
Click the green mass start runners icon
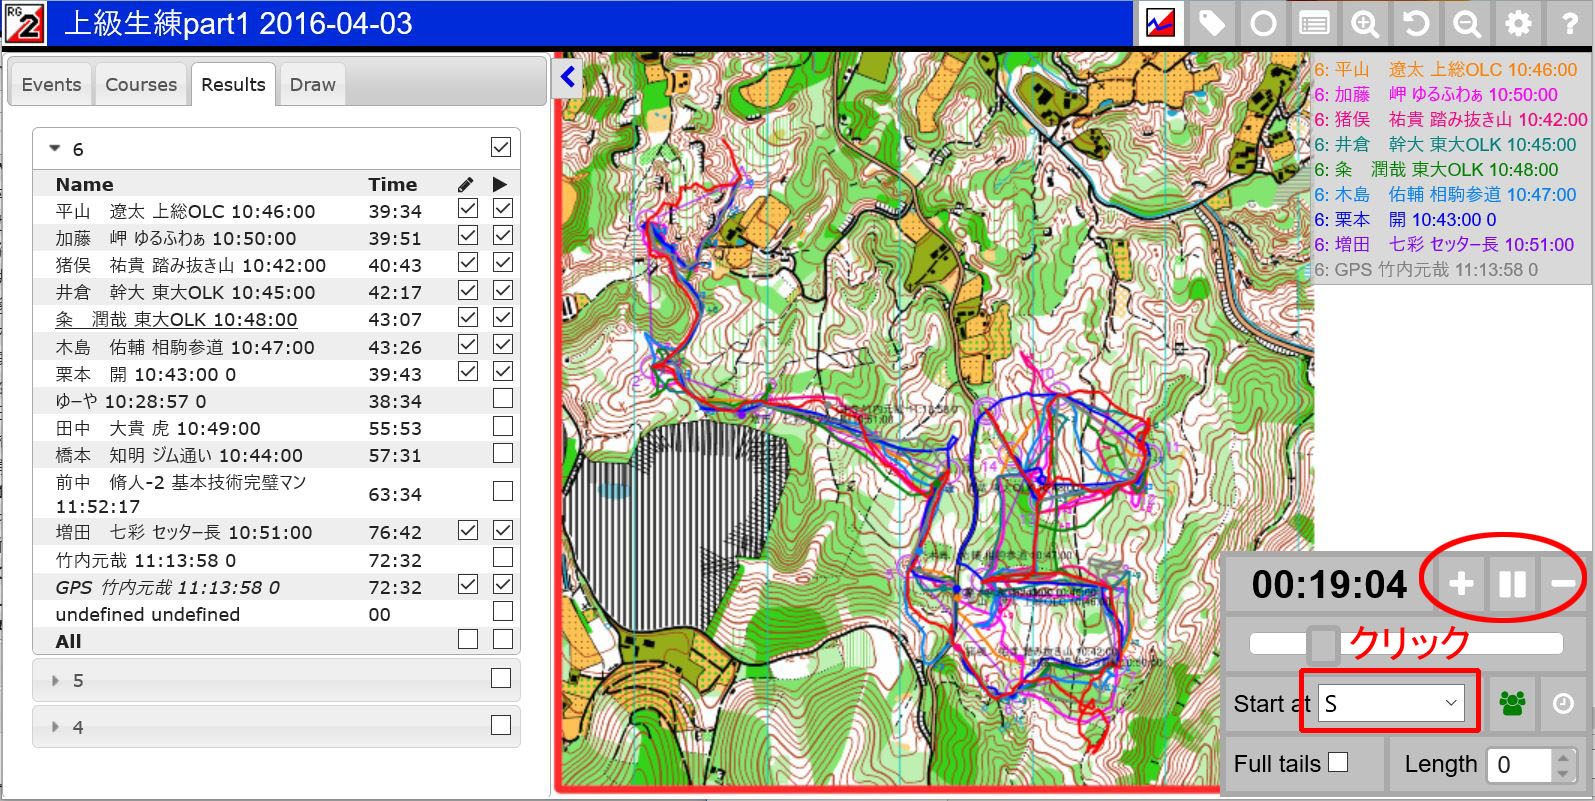(x=1512, y=704)
